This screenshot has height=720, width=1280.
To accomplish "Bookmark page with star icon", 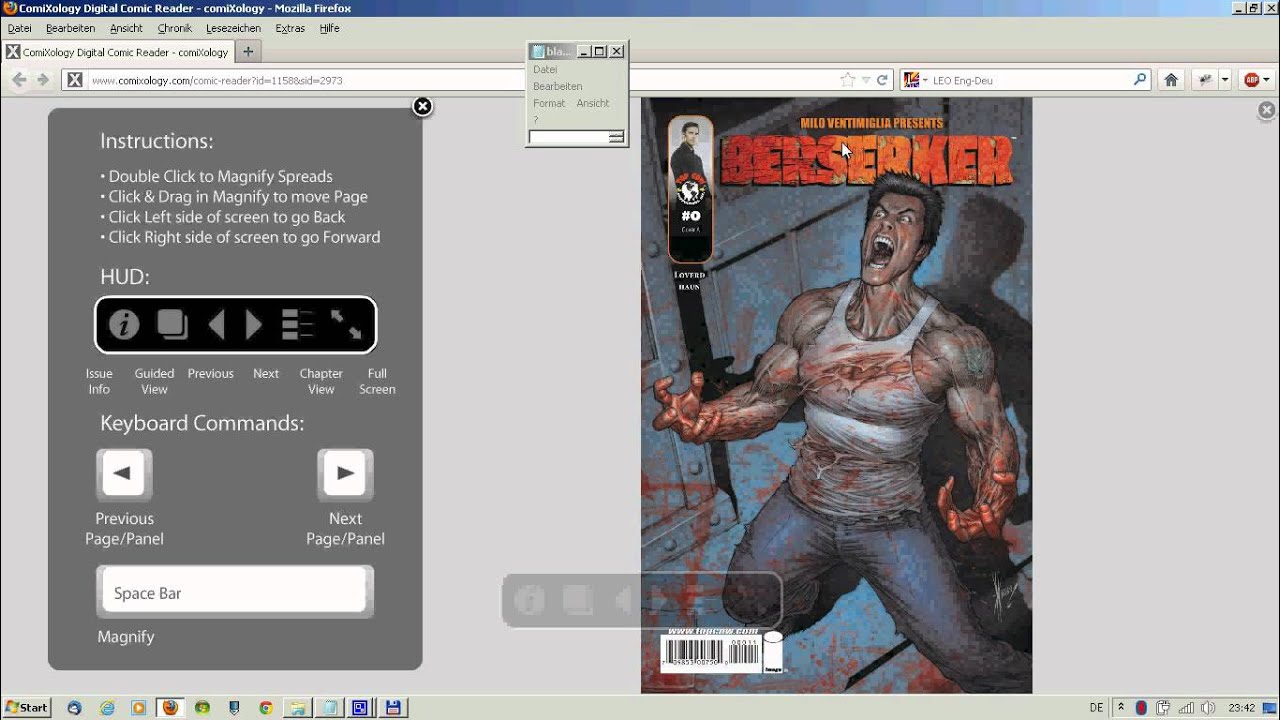I will pos(848,80).
